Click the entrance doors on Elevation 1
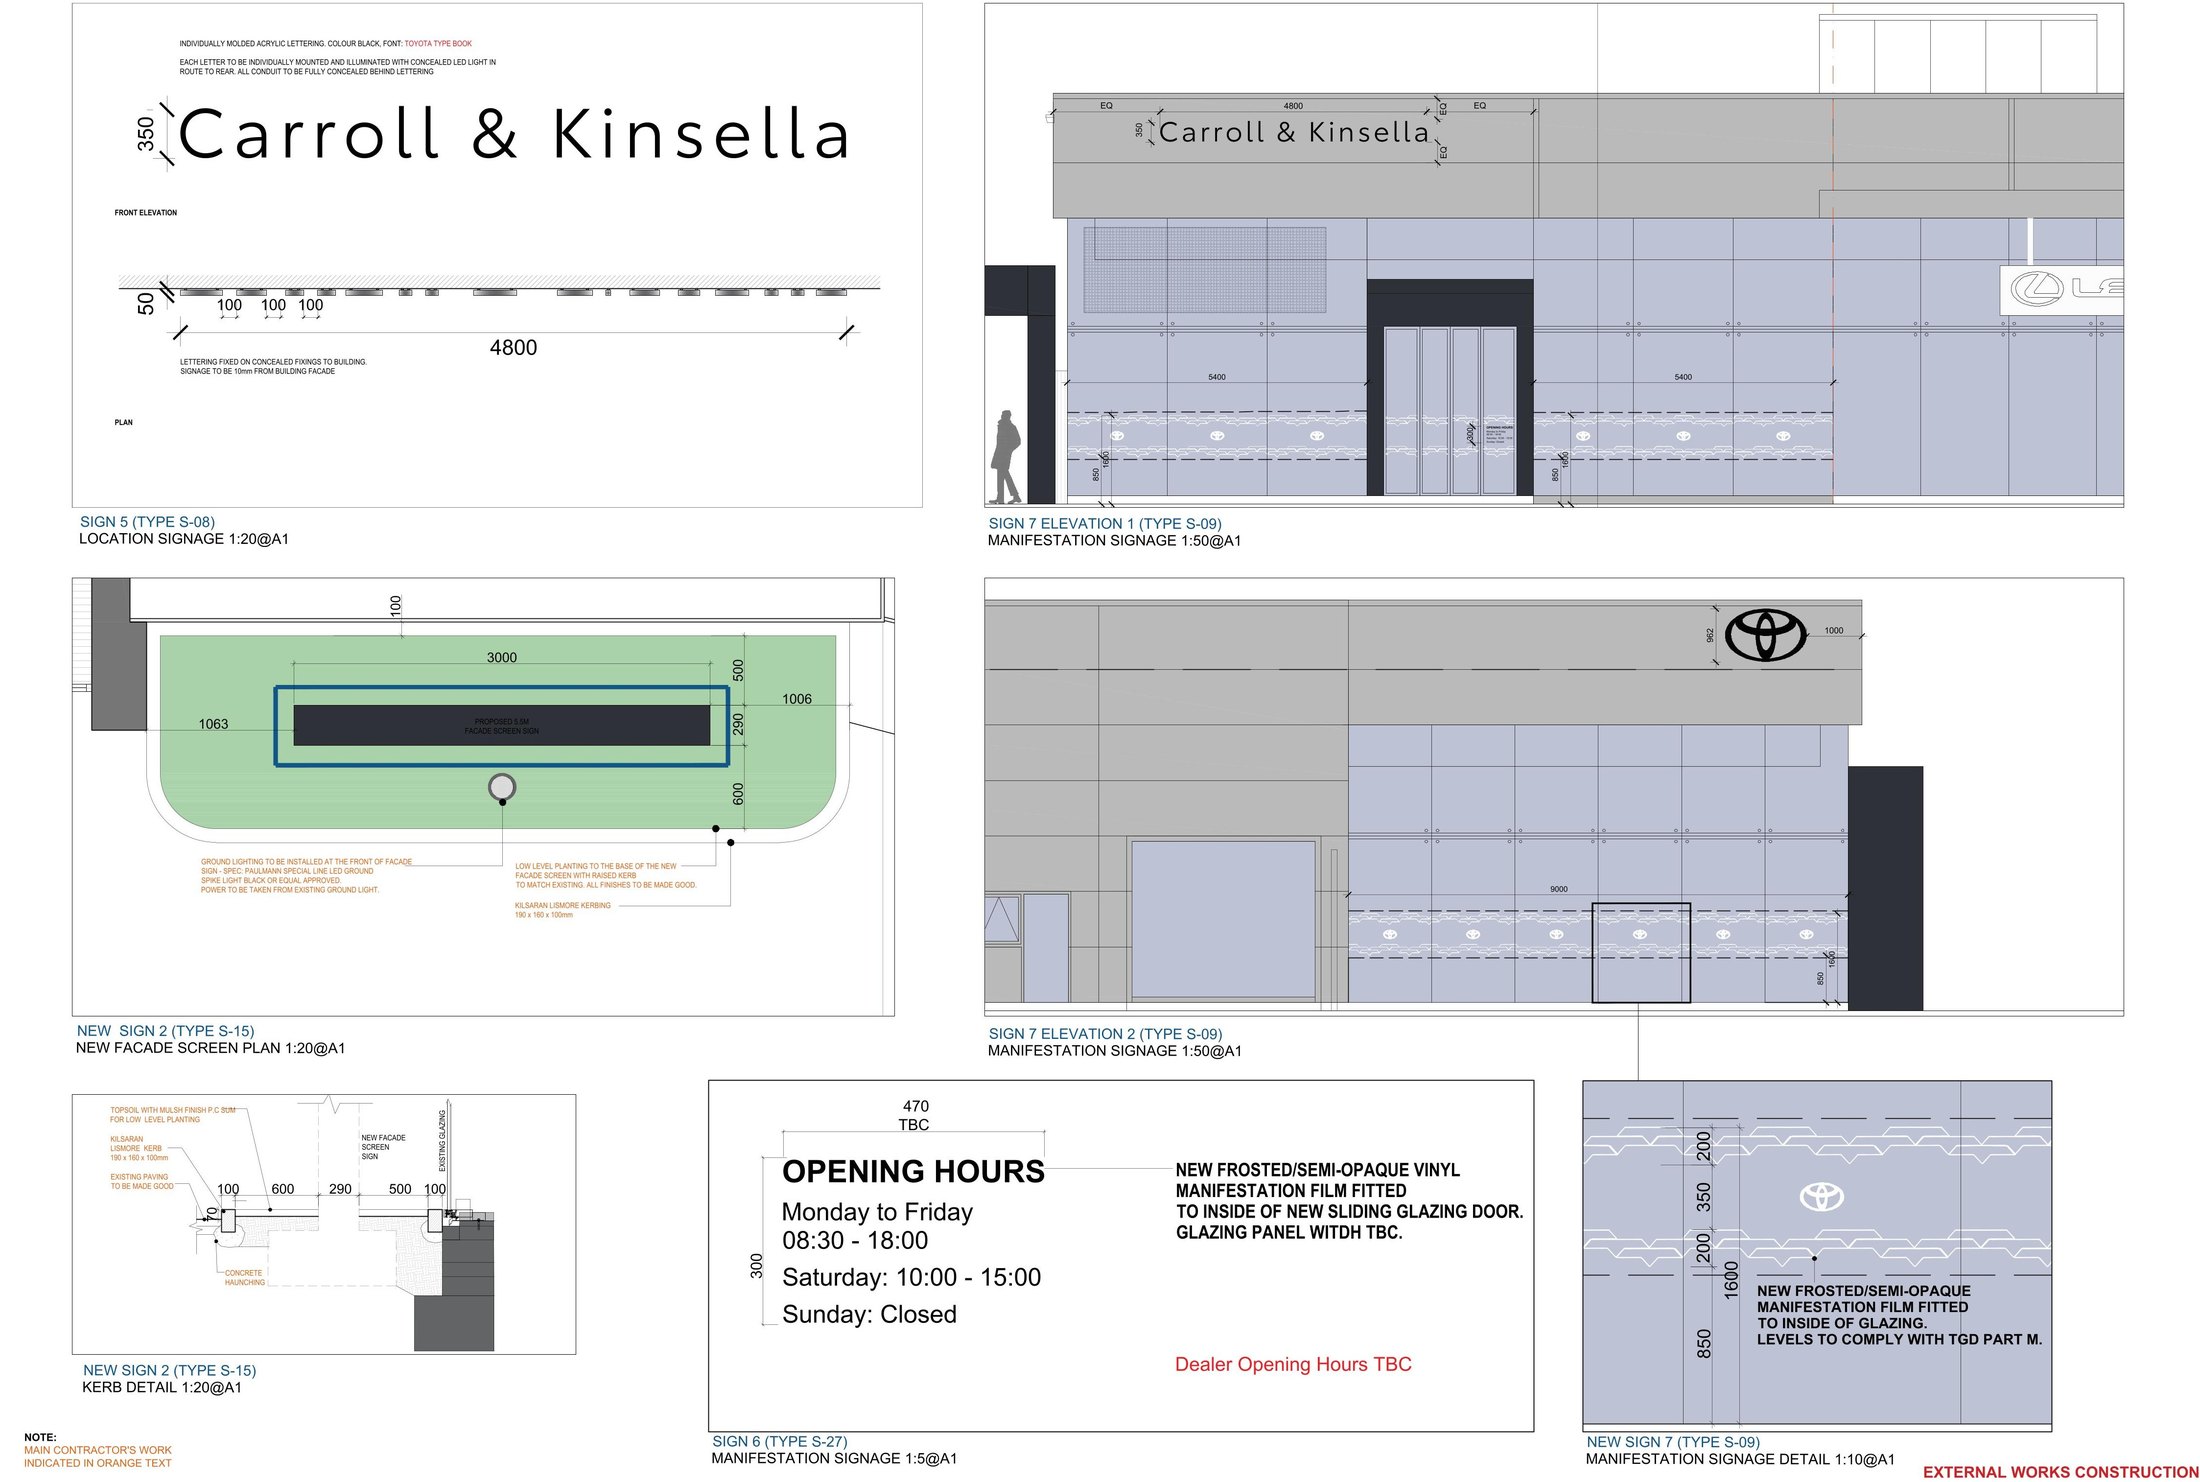The image size is (2200, 1482). click(x=1450, y=410)
